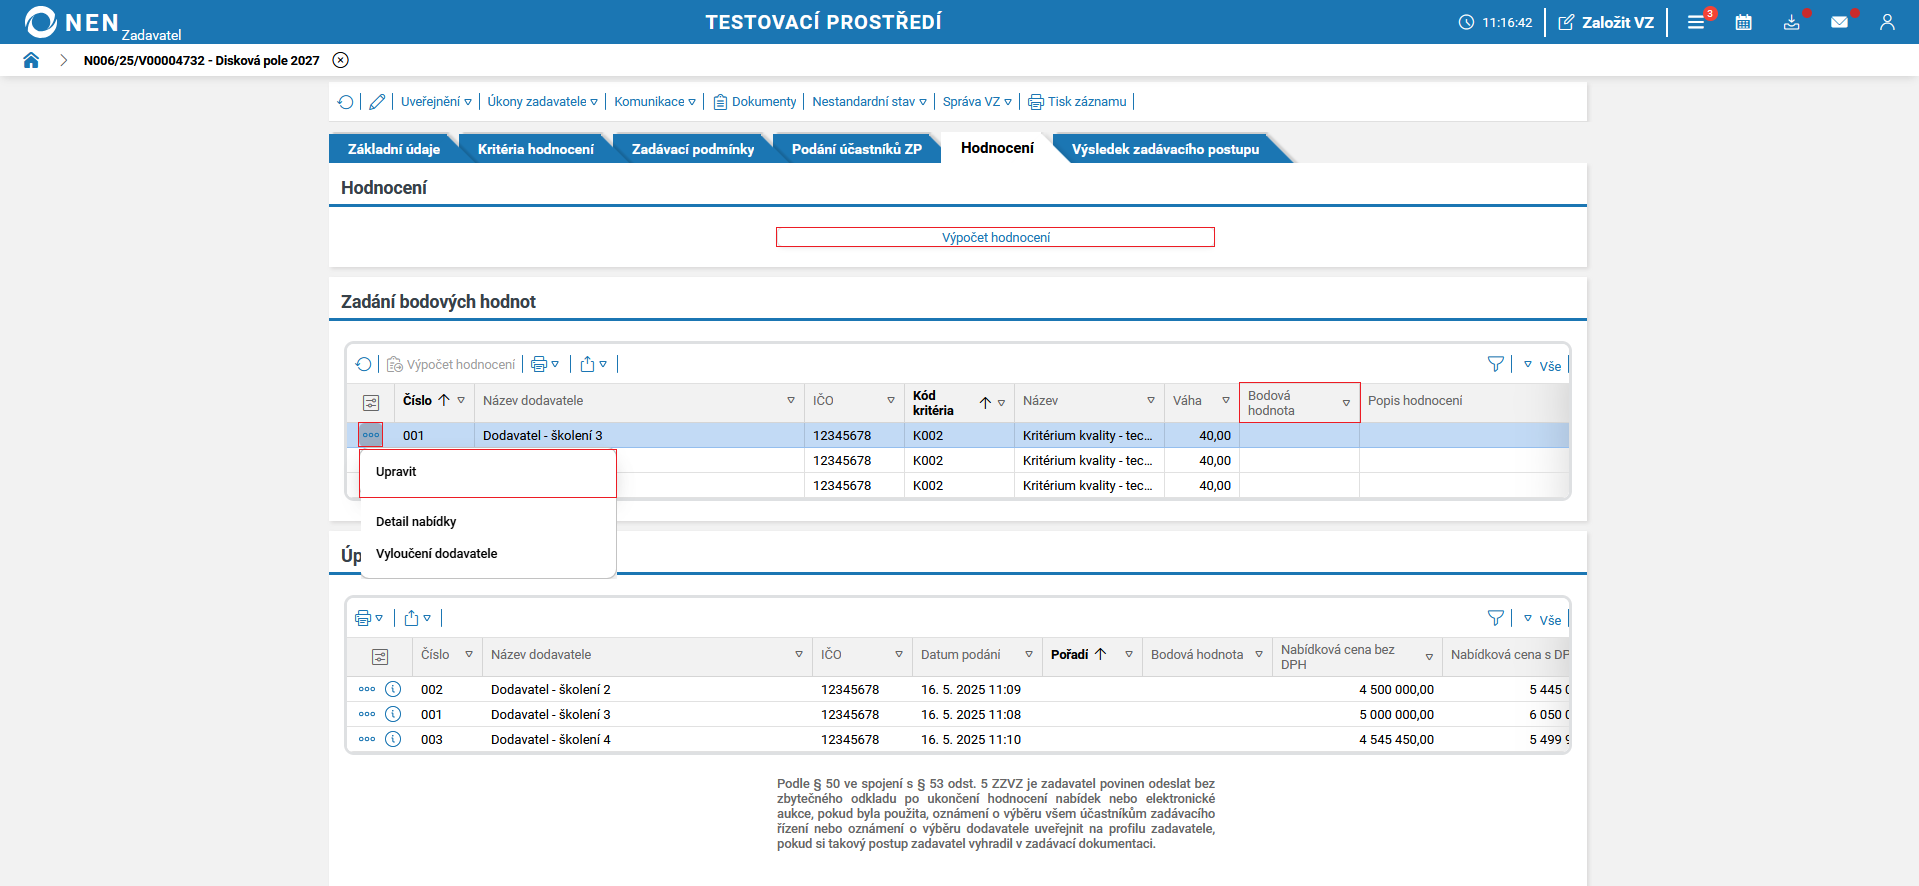This screenshot has height=886, width=1919.
Task: Open the Vše filter dropdown in scoring table
Action: 1542,366
